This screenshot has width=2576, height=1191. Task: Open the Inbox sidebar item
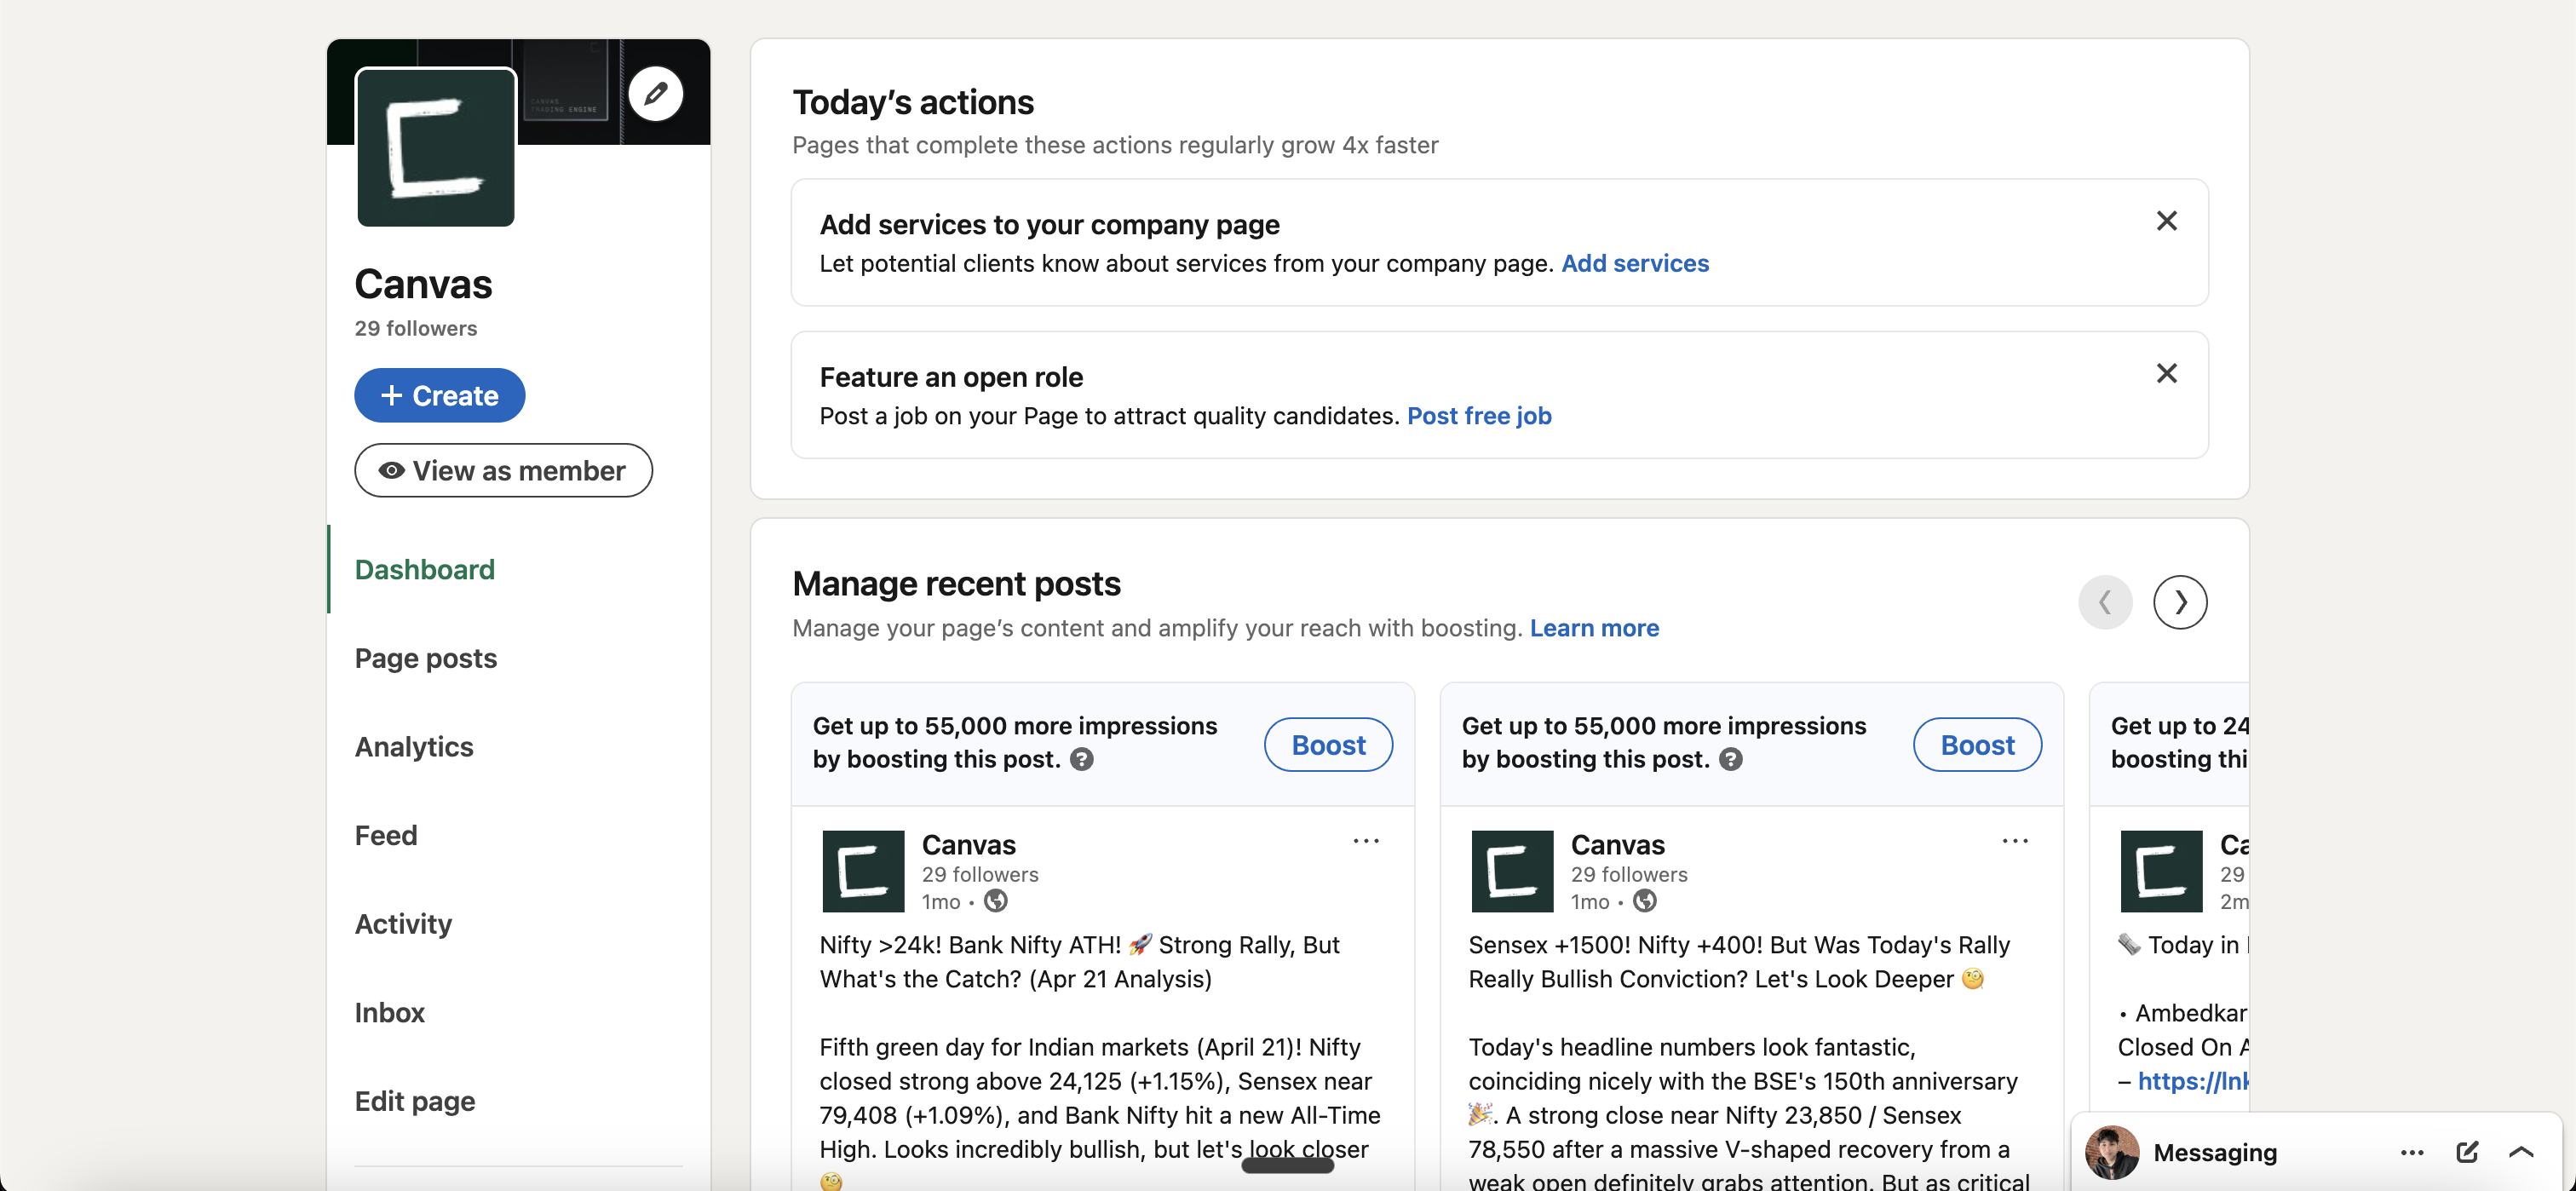pos(389,1012)
